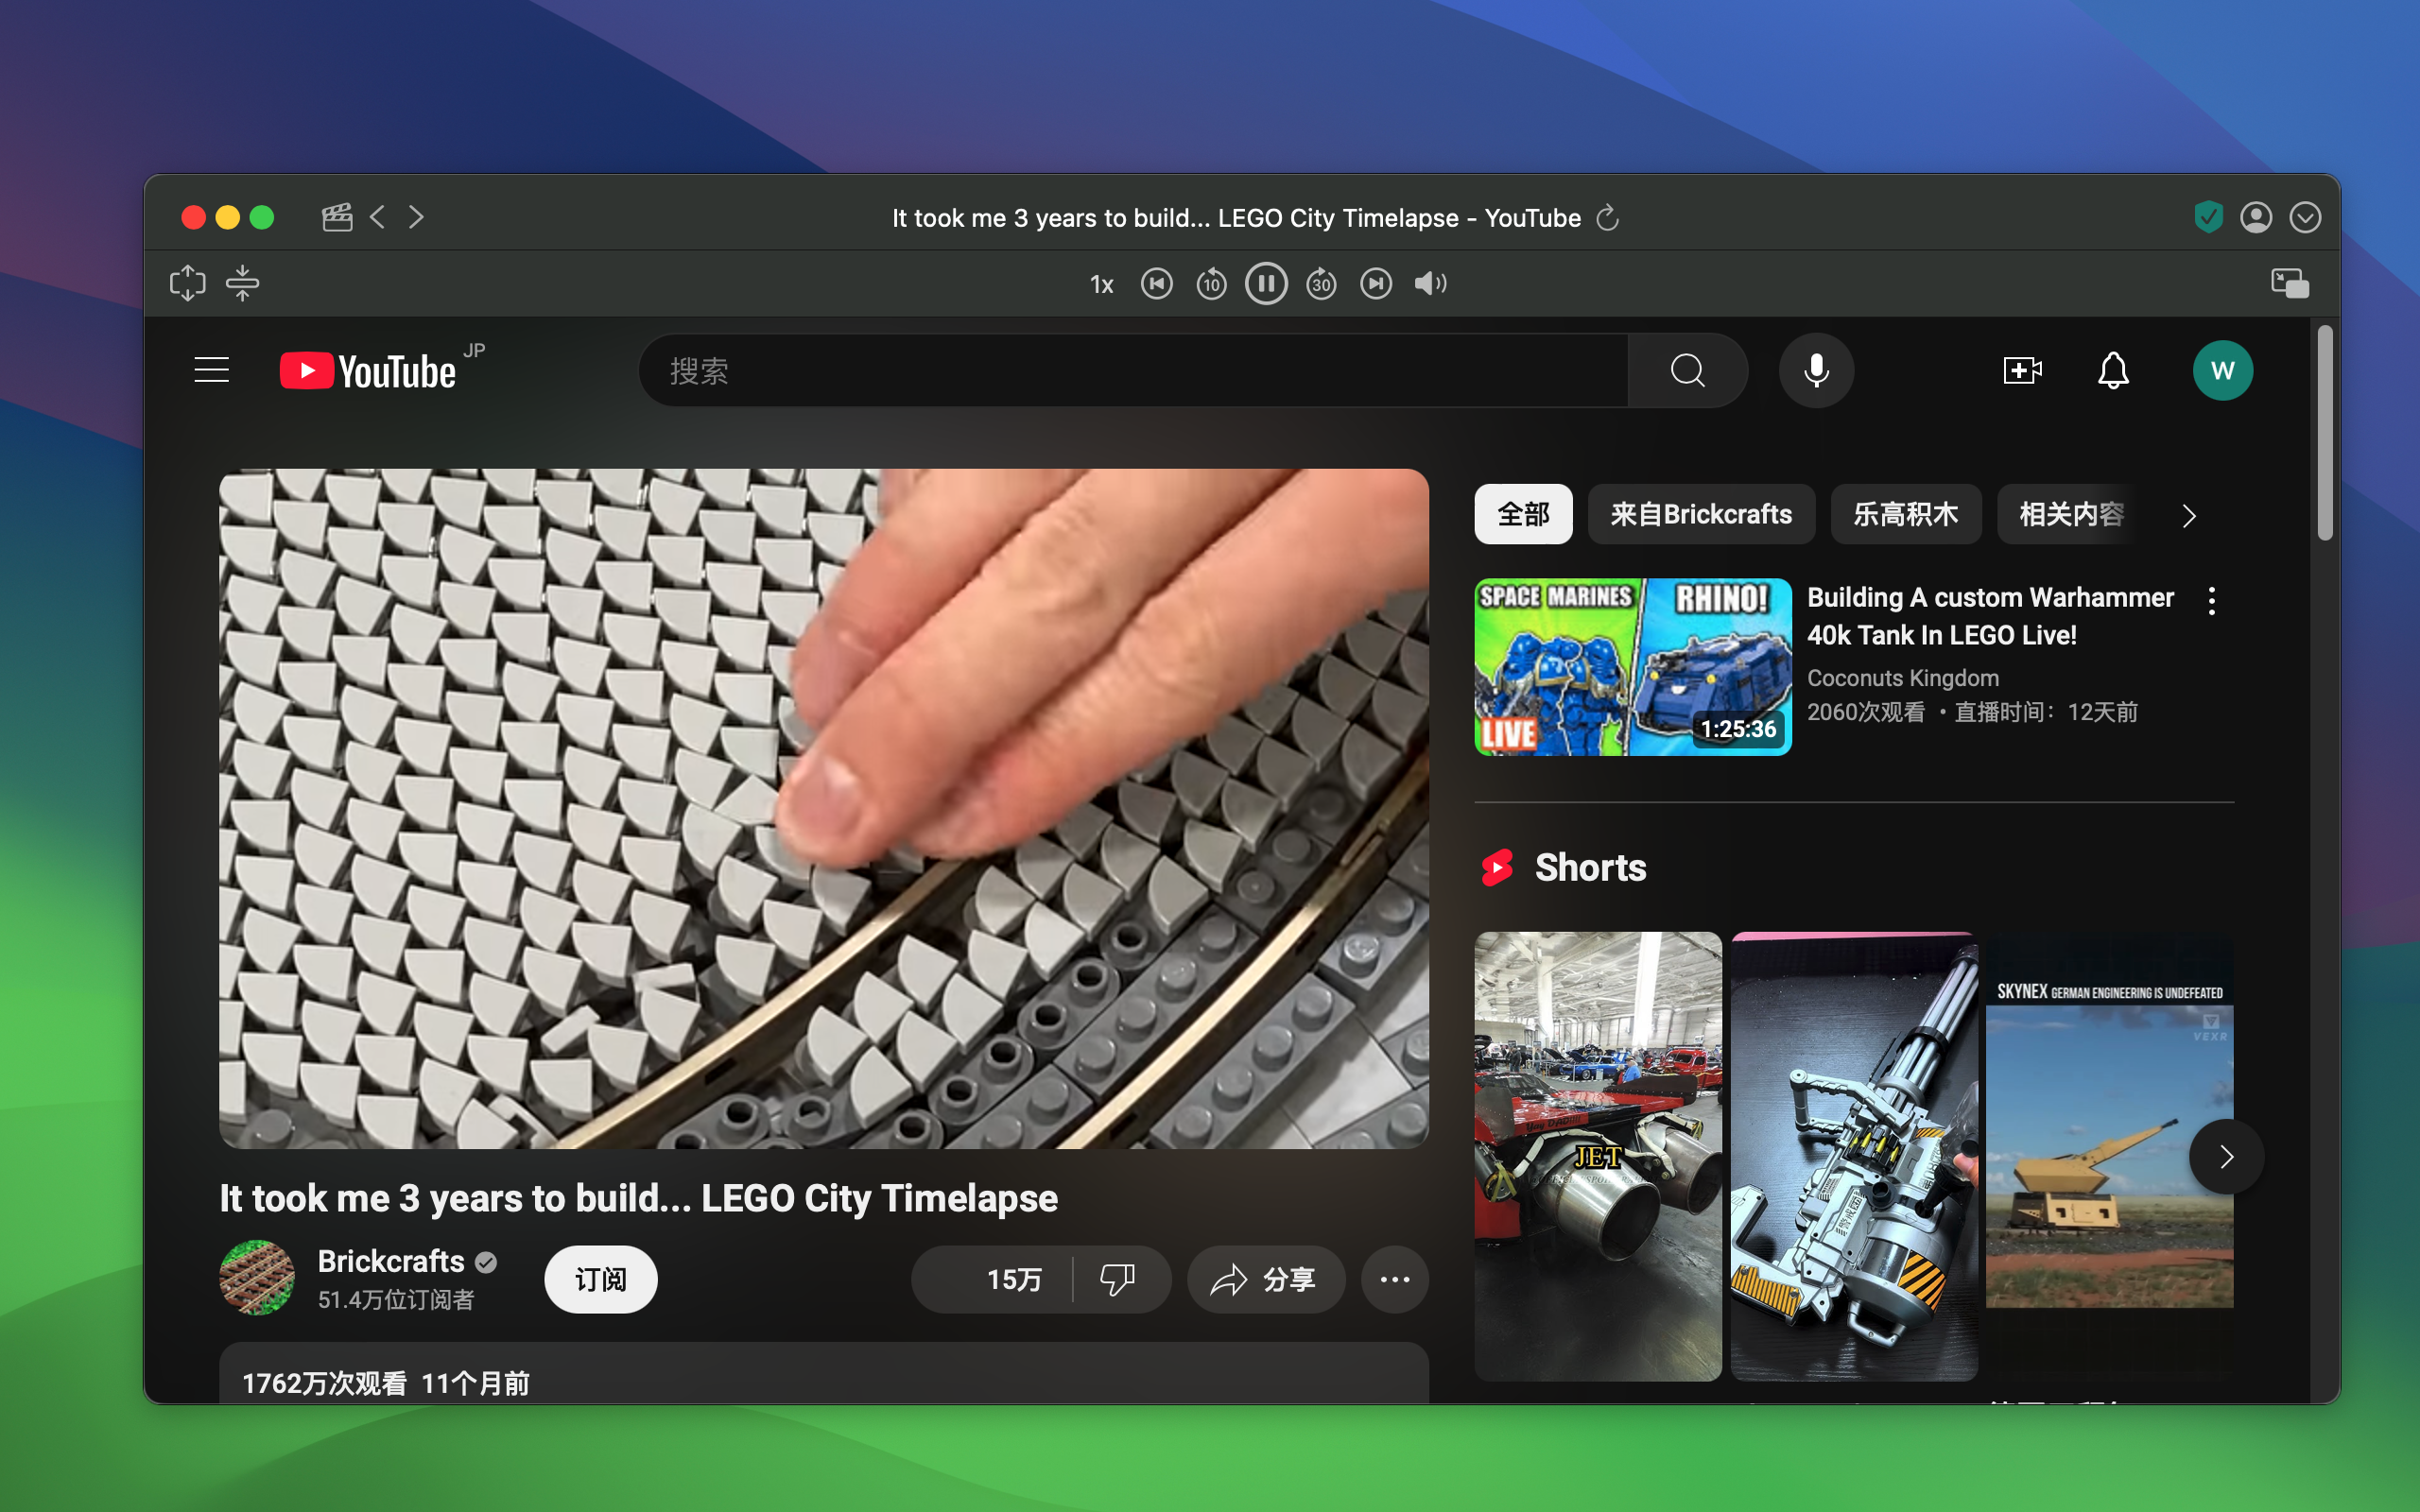Skip to next track
Image resolution: width=2420 pixels, height=1512 pixels.
pos(1376,284)
